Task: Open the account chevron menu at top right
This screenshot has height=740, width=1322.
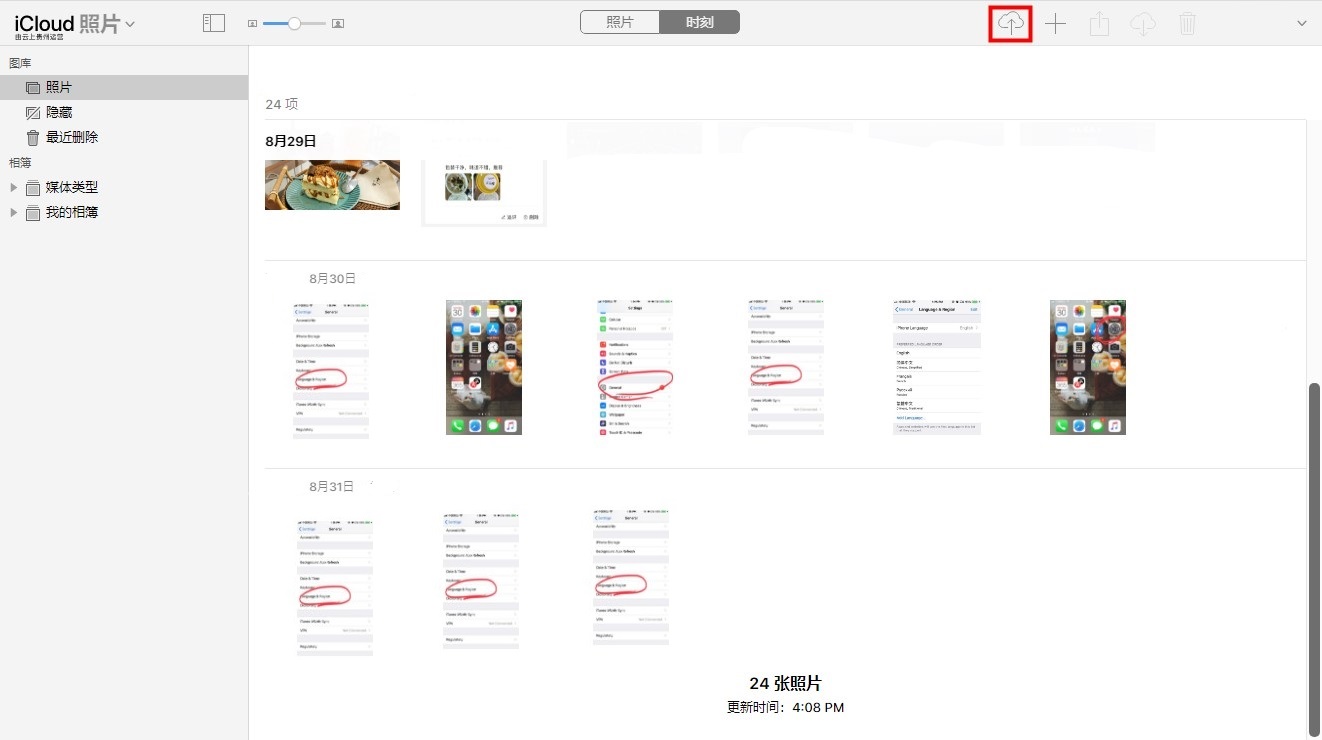Action: [x=1301, y=23]
